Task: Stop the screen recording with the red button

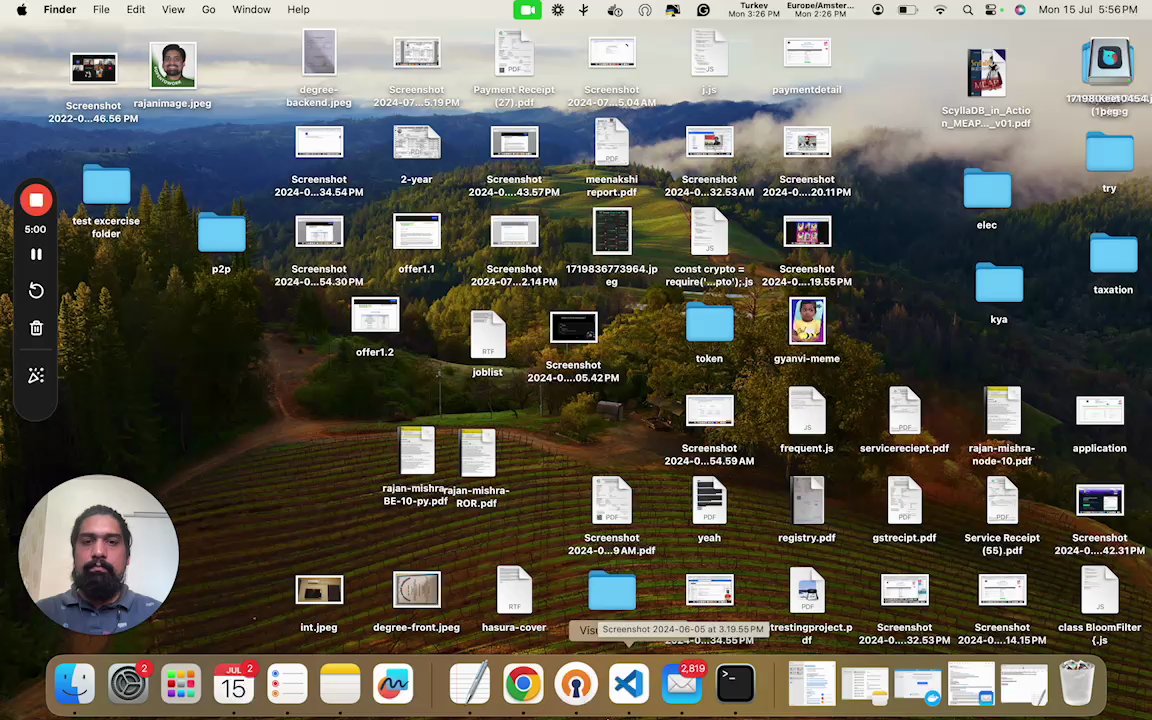Action: click(36, 200)
